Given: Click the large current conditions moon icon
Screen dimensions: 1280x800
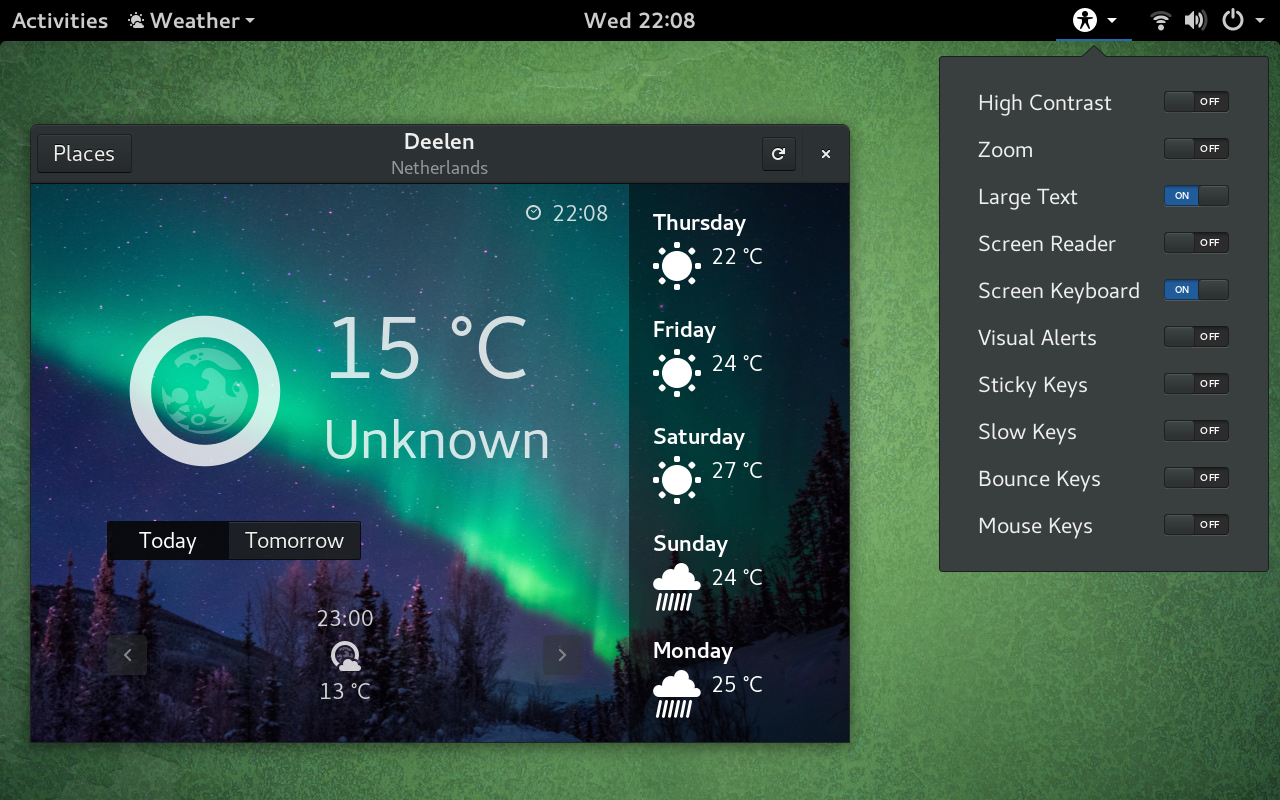Looking at the screenshot, I should tap(205, 391).
